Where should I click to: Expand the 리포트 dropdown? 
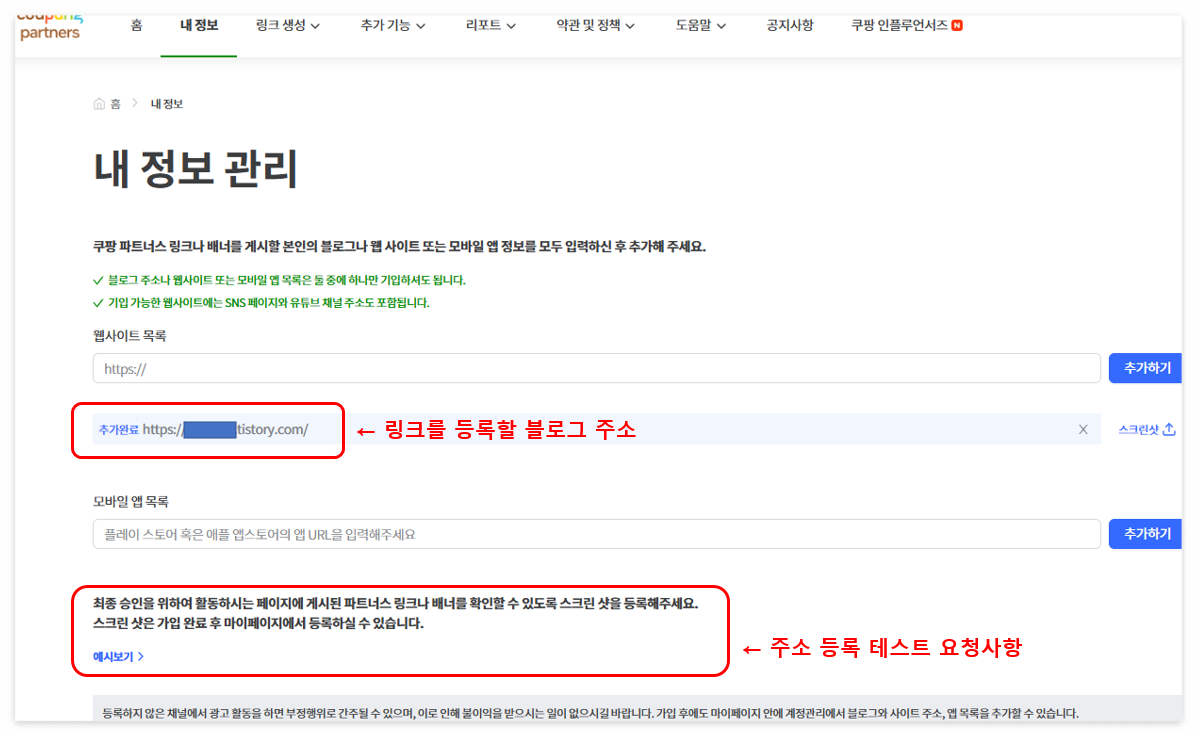(489, 25)
